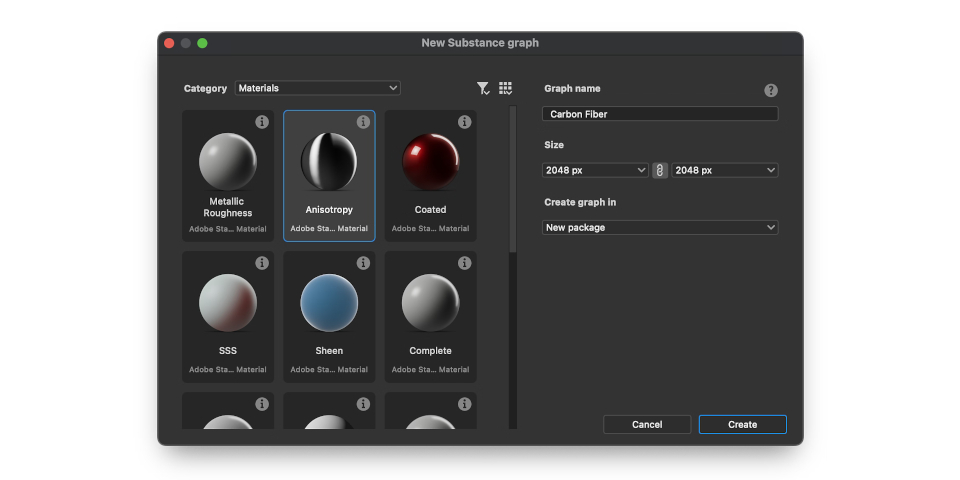Click info icon on Coated template

[x=464, y=122]
